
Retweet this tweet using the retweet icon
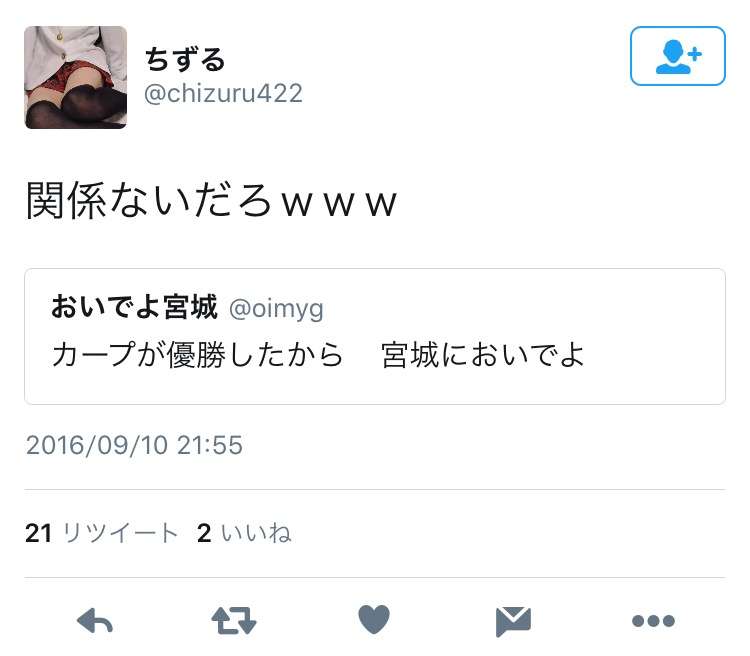pos(234,621)
